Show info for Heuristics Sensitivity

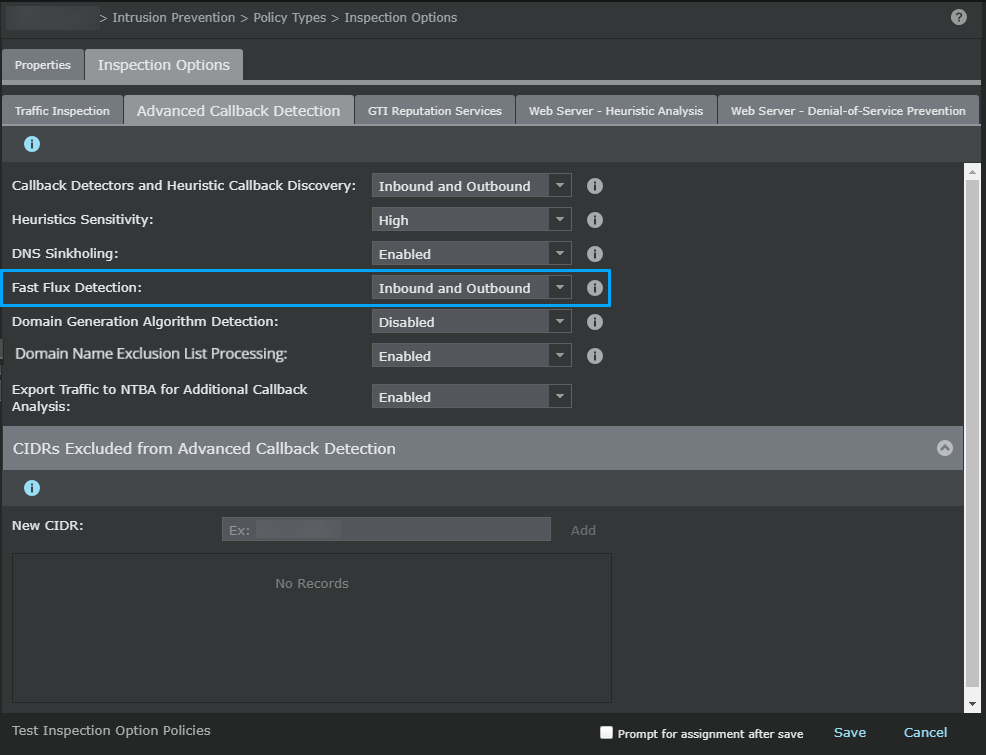click(594, 220)
